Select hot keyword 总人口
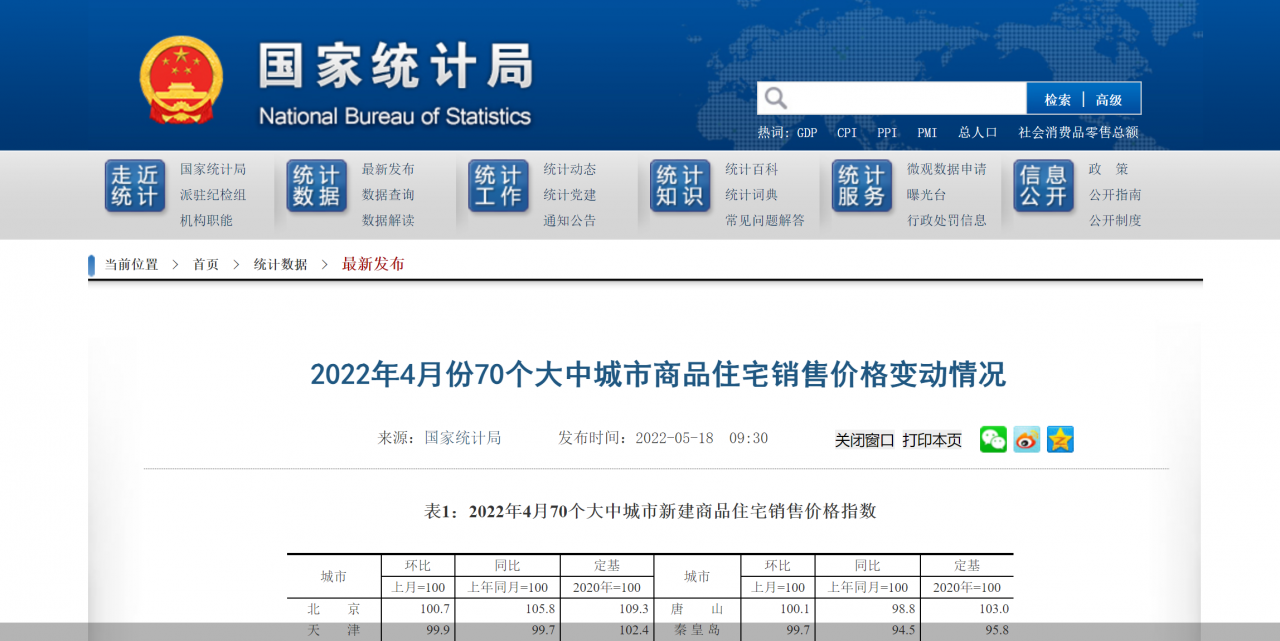 978,132
